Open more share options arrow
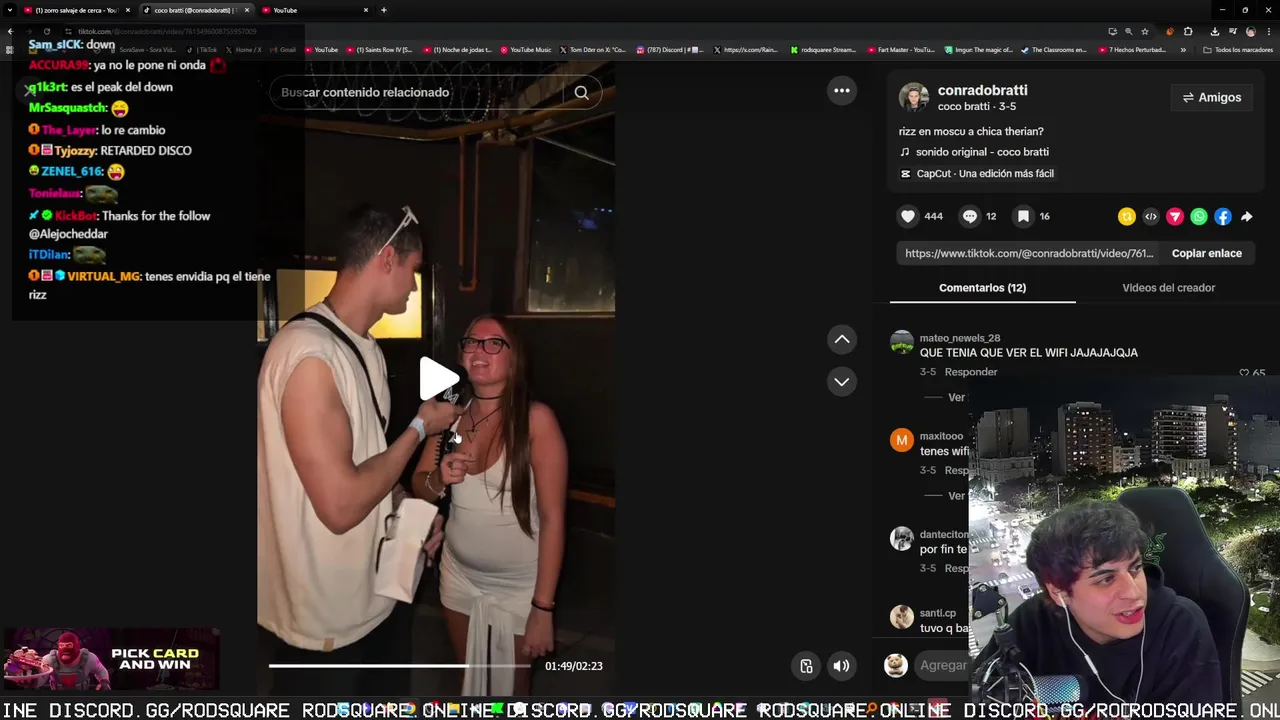The width and height of the screenshot is (1280, 720). tap(1247, 216)
